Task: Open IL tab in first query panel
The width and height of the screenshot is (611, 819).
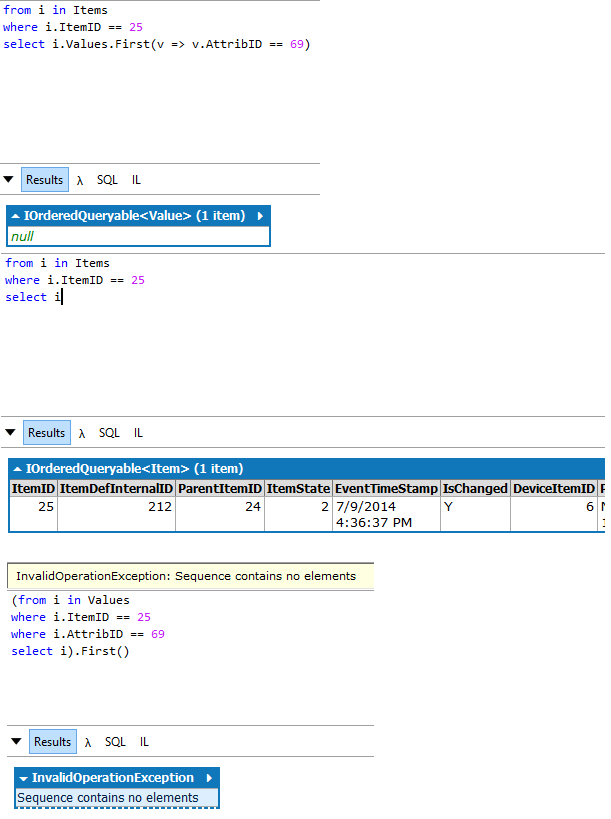Action: tap(136, 180)
